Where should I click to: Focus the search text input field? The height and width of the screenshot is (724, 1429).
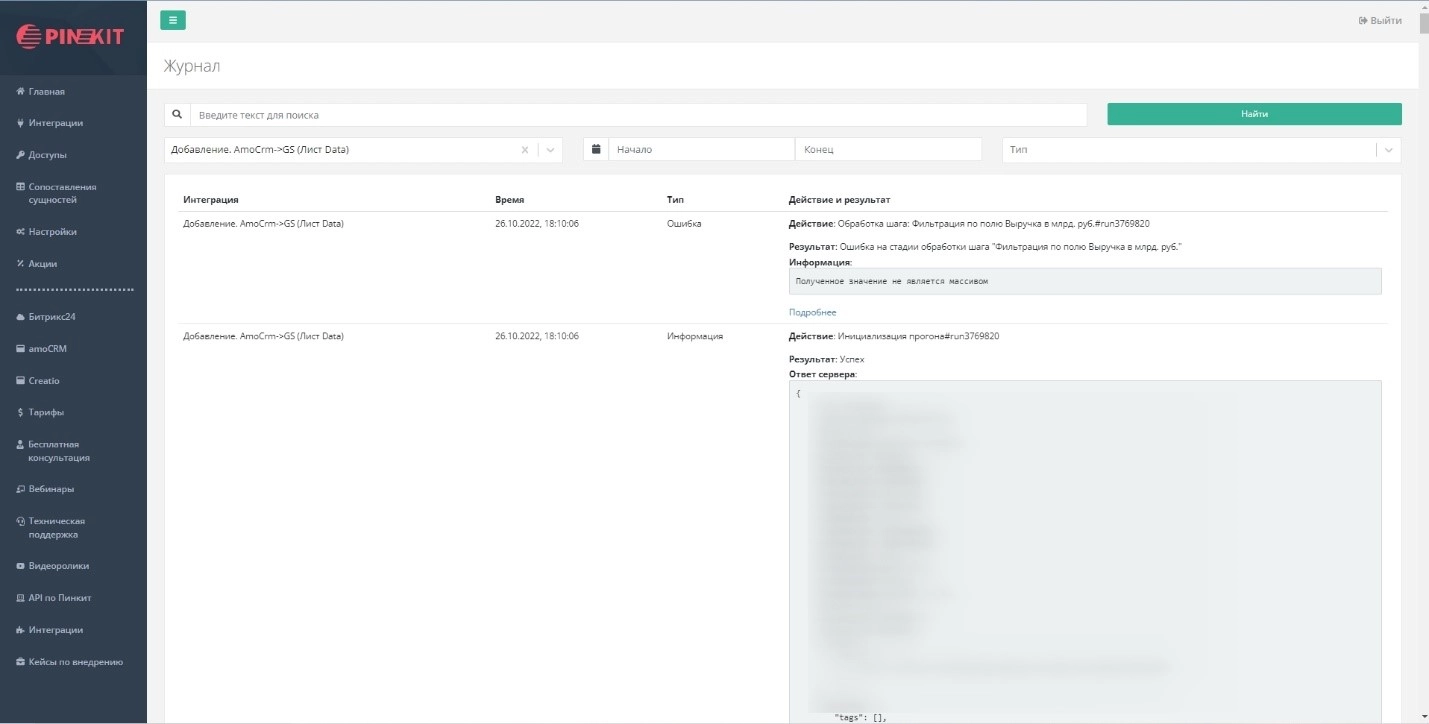638,115
